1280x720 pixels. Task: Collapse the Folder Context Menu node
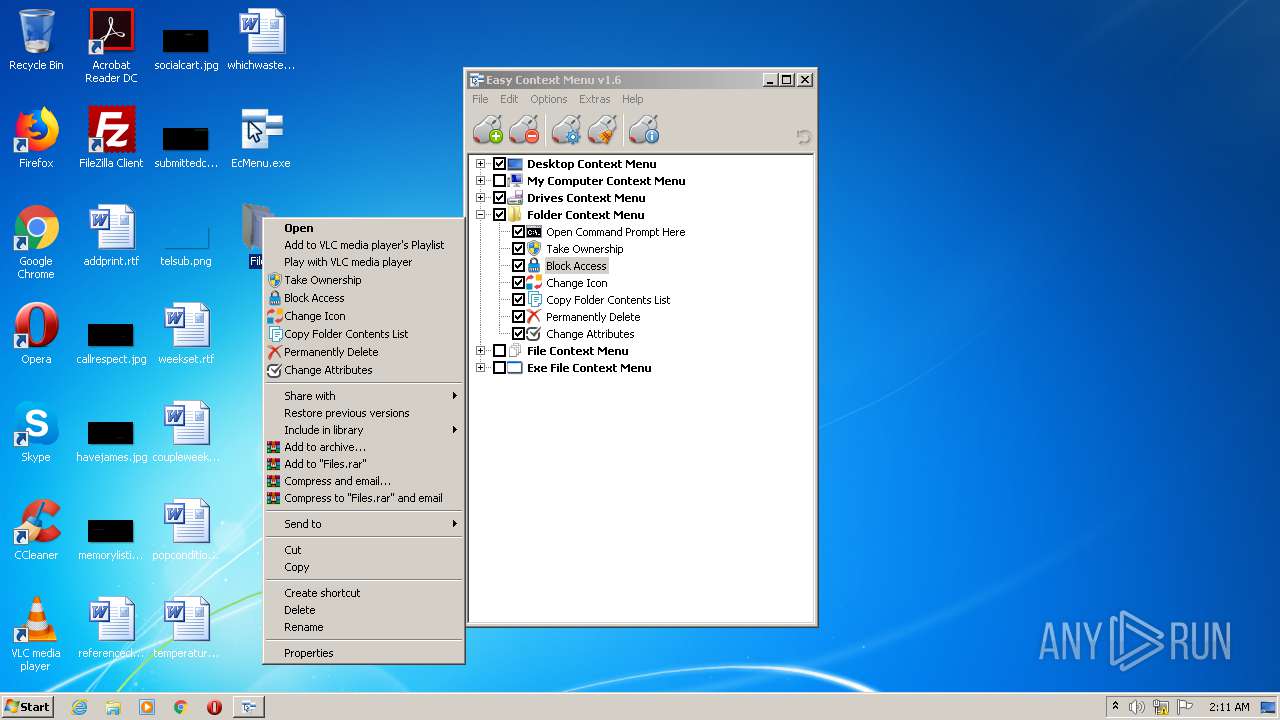(481, 215)
